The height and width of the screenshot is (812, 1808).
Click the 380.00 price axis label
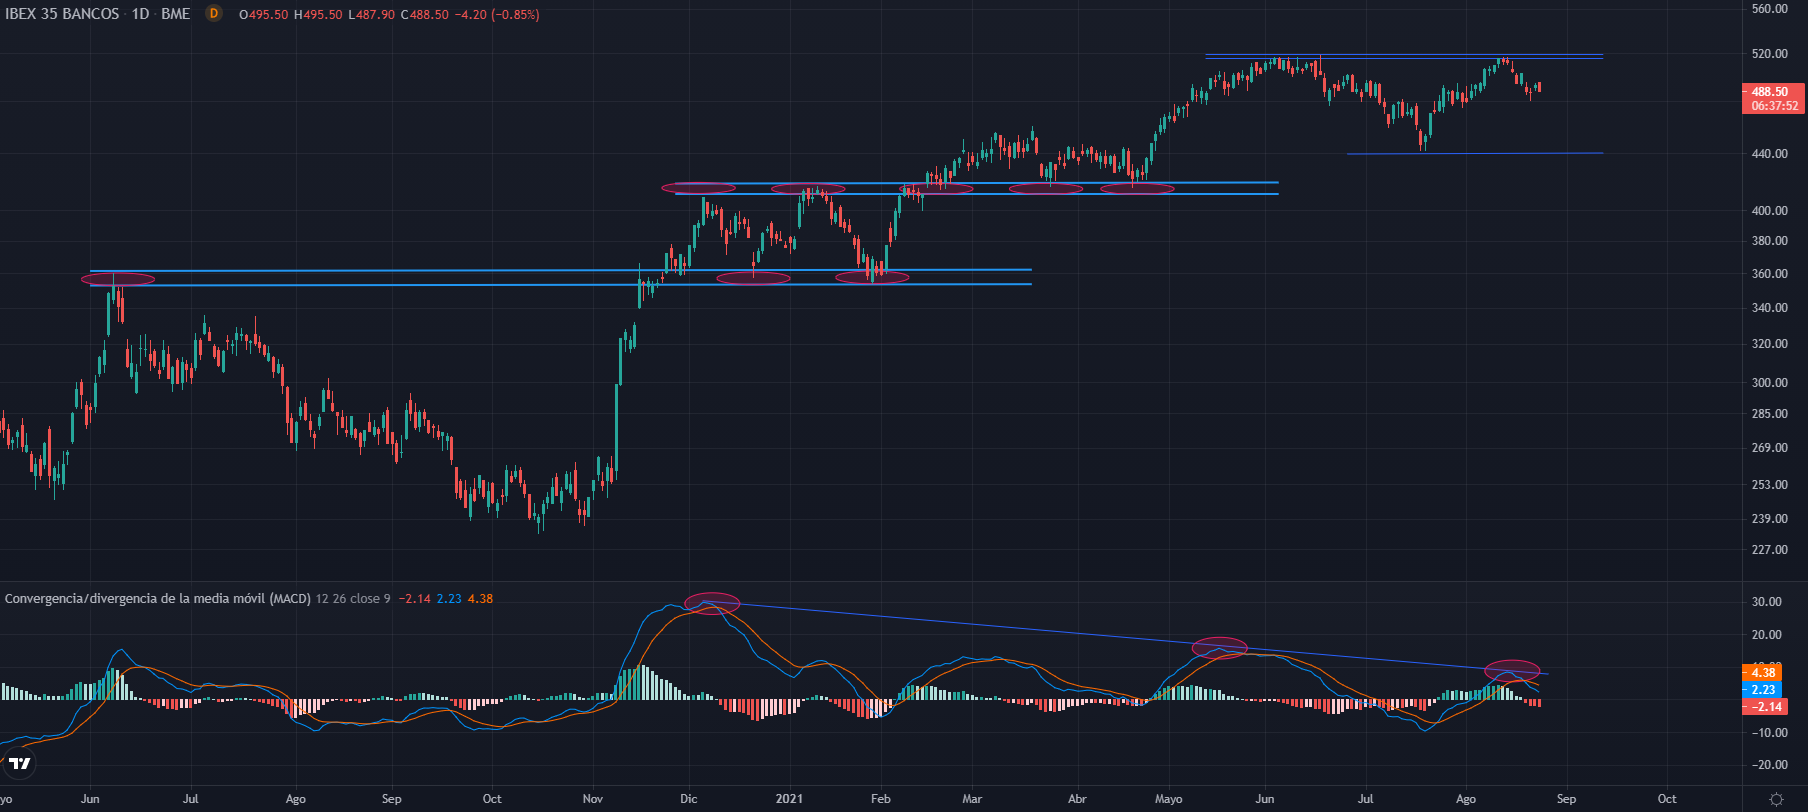tap(1770, 241)
